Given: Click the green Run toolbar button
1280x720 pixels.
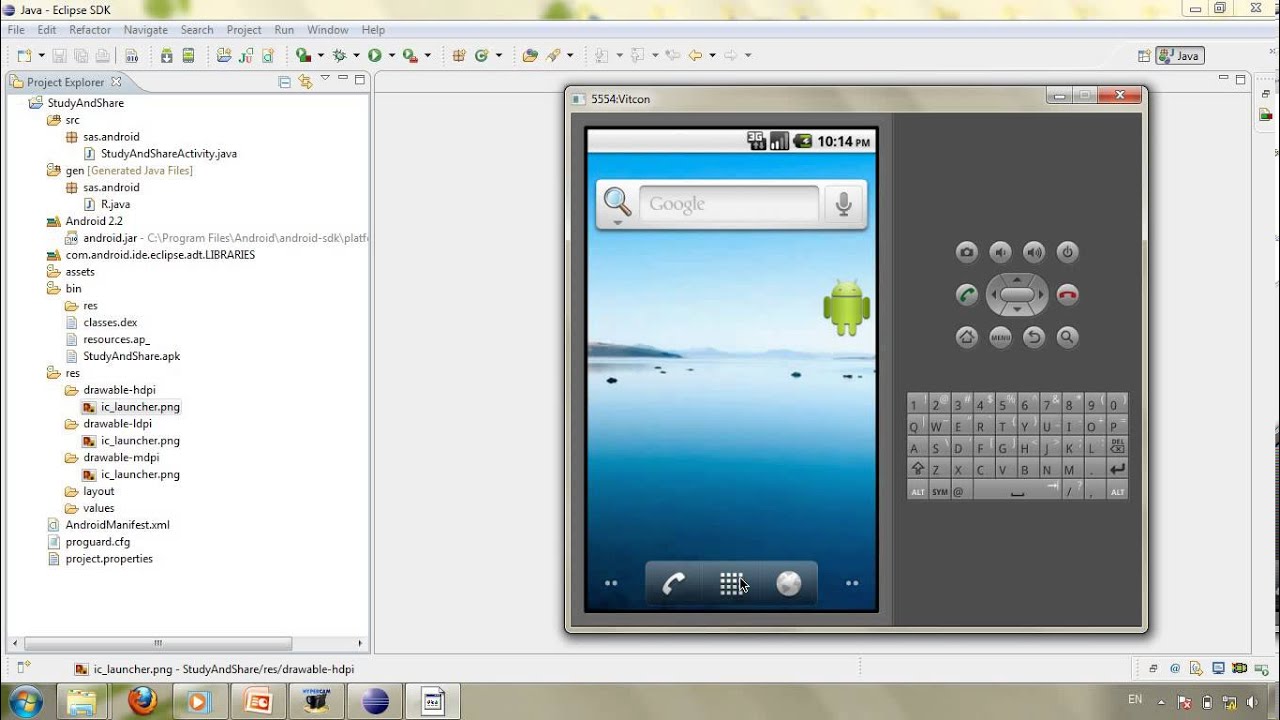Looking at the screenshot, I should coord(374,56).
